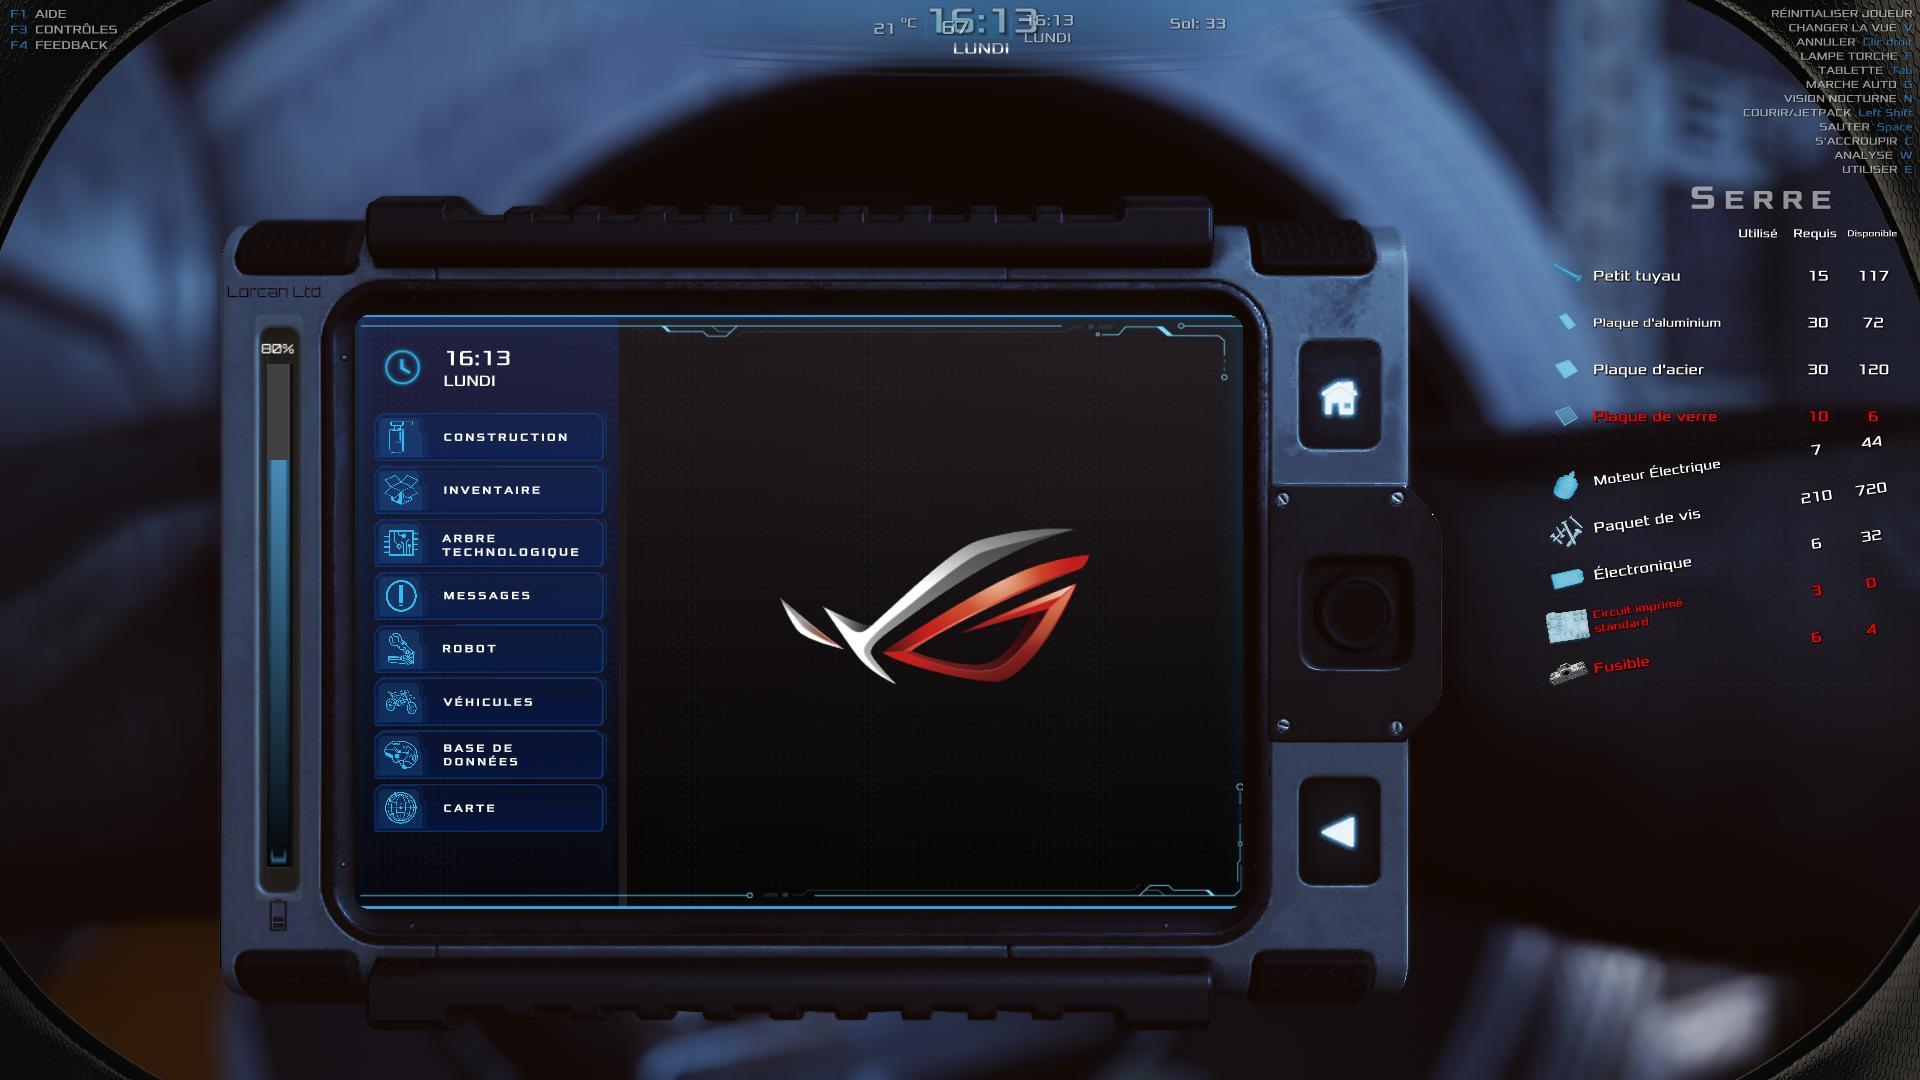The width and height of the screenshot is (1920, 1080).
Task: Click the red 'Fusible' label
Action: tap(1621, 665)
